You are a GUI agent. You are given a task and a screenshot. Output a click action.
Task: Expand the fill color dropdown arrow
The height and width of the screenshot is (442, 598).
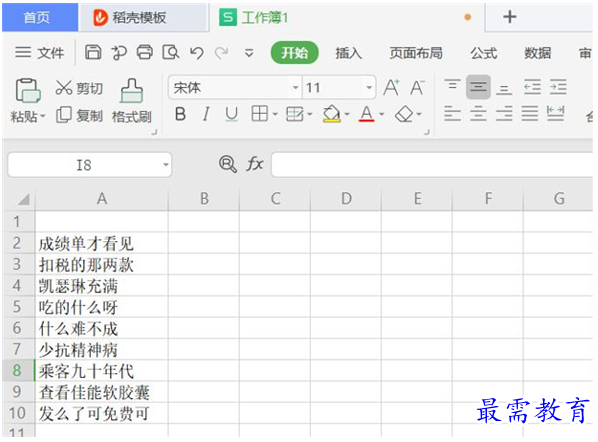pos(347,114)
